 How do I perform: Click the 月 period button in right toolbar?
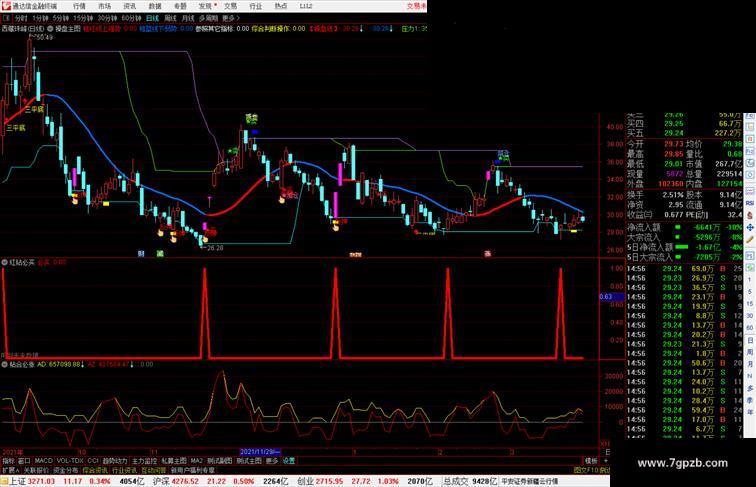click(x=750, y=364)
